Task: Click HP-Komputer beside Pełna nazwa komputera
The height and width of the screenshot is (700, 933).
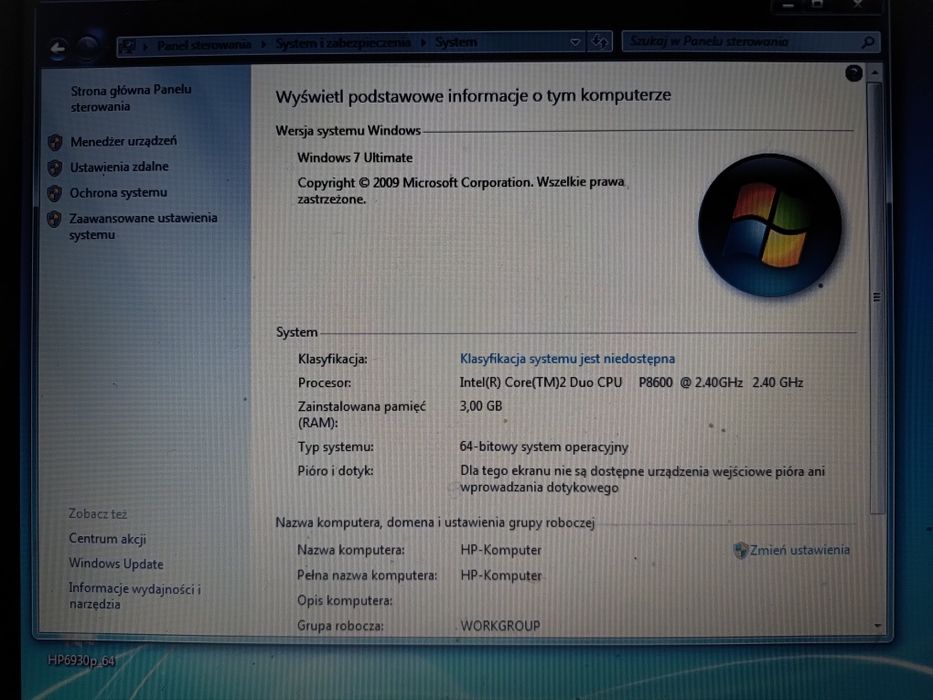Action: (501, 576)
